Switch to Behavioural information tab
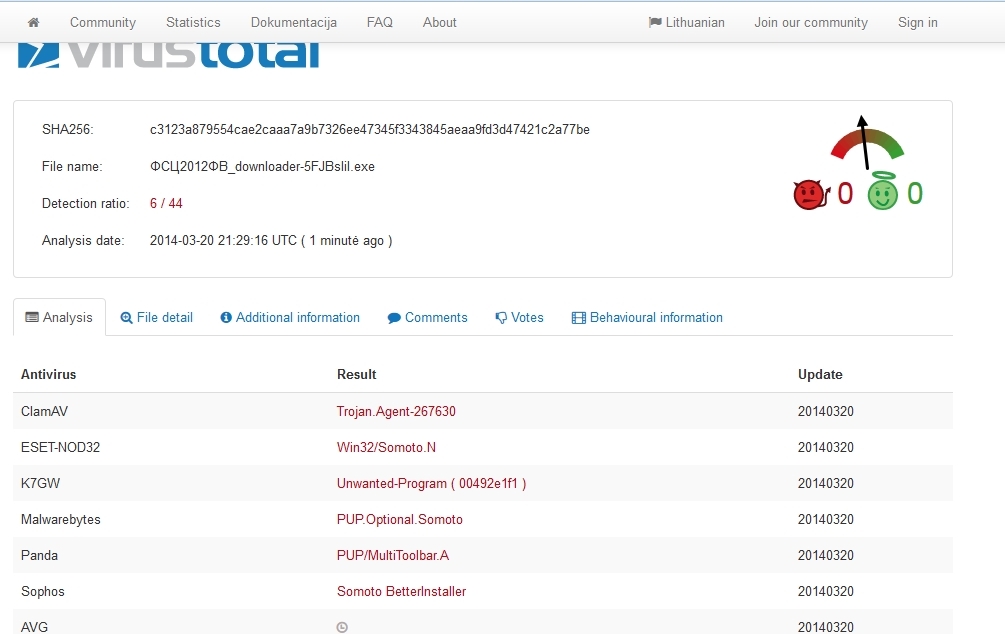The width and height of the screenshot is (1005, 634). (647, 317)
